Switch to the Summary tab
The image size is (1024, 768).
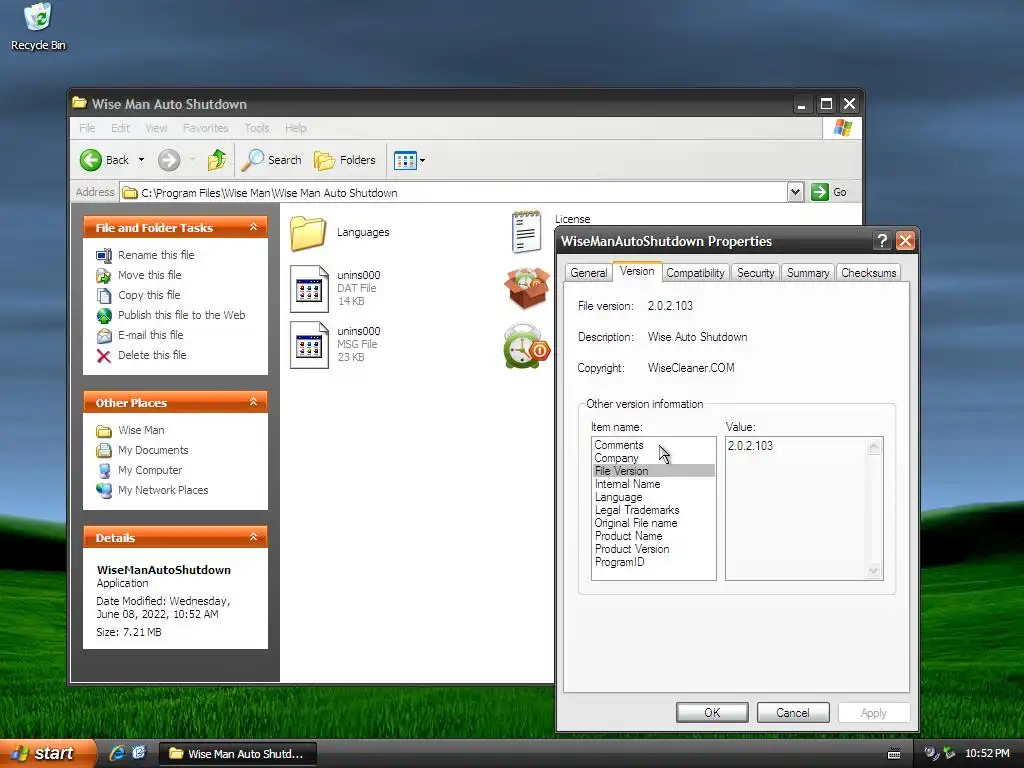tap(808, 273)
